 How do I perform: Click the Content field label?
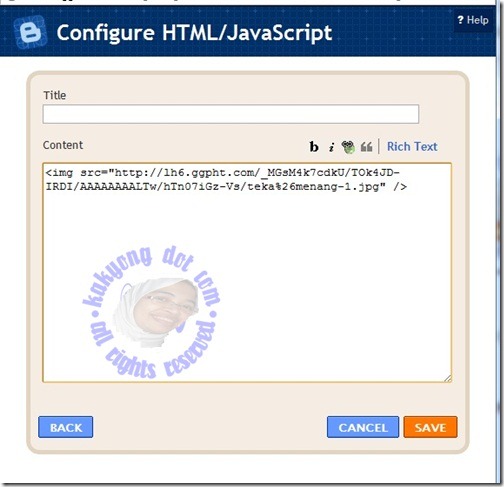63,145
